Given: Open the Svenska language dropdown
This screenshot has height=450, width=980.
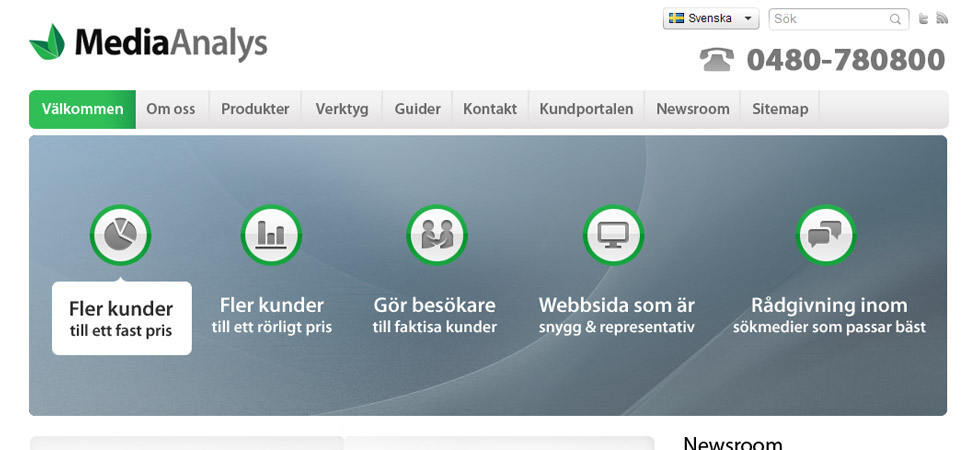Looking at the screenshot, I should 710,19.
